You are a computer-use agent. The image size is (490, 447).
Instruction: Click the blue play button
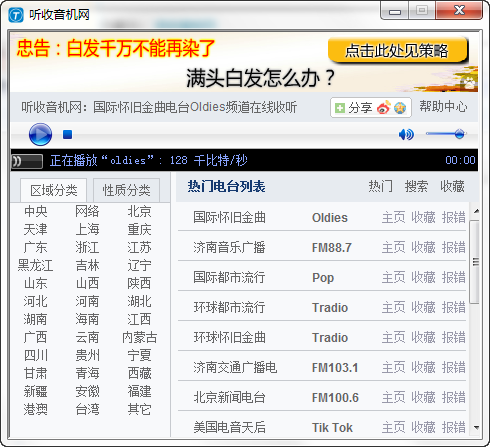pyautogui.click(x=40, y=134)
